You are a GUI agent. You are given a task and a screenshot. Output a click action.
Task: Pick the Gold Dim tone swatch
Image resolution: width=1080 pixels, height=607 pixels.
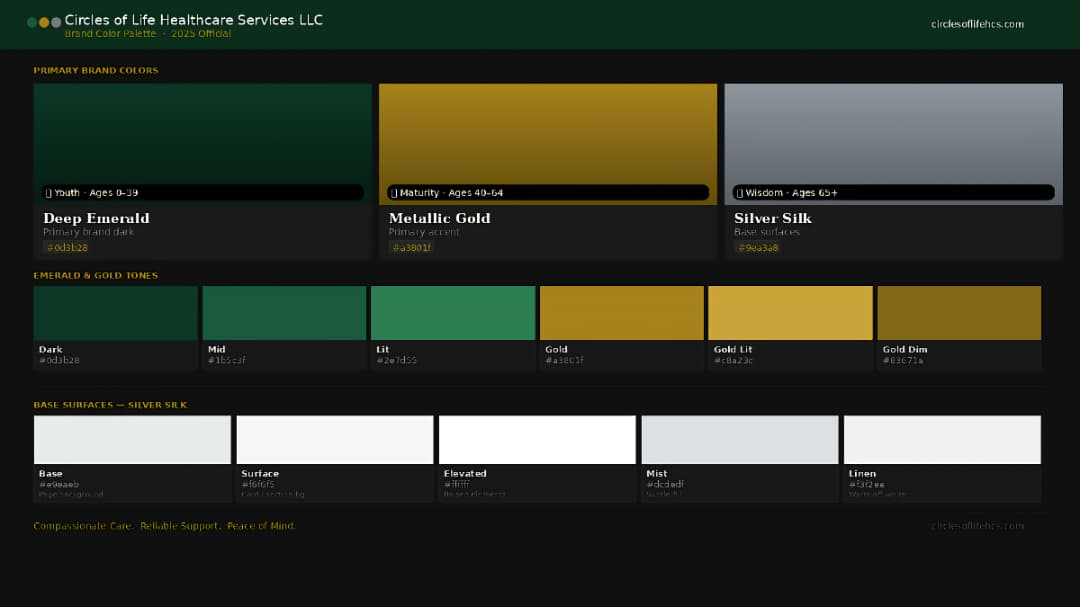click(x=959, y=313)
